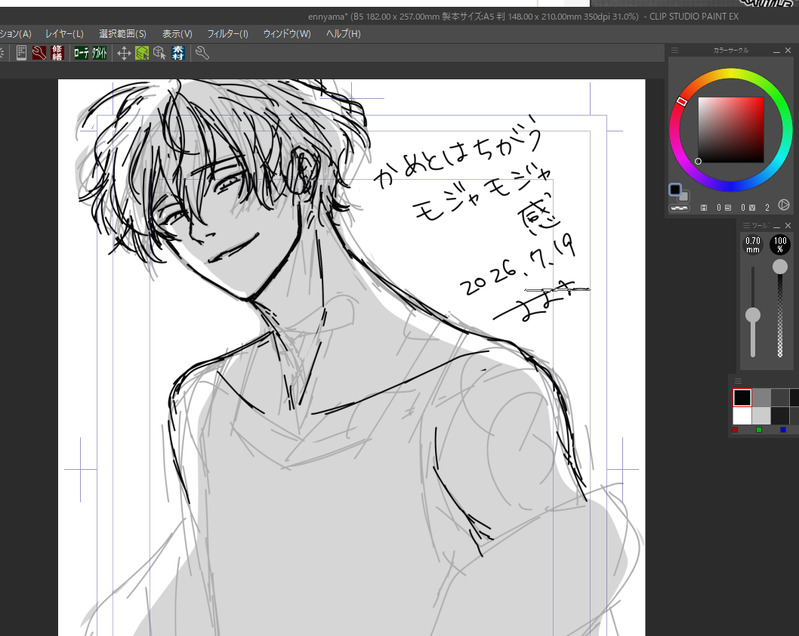799x636 pixels.
Task: Select the small red square below the swatches
Action: 735,430
